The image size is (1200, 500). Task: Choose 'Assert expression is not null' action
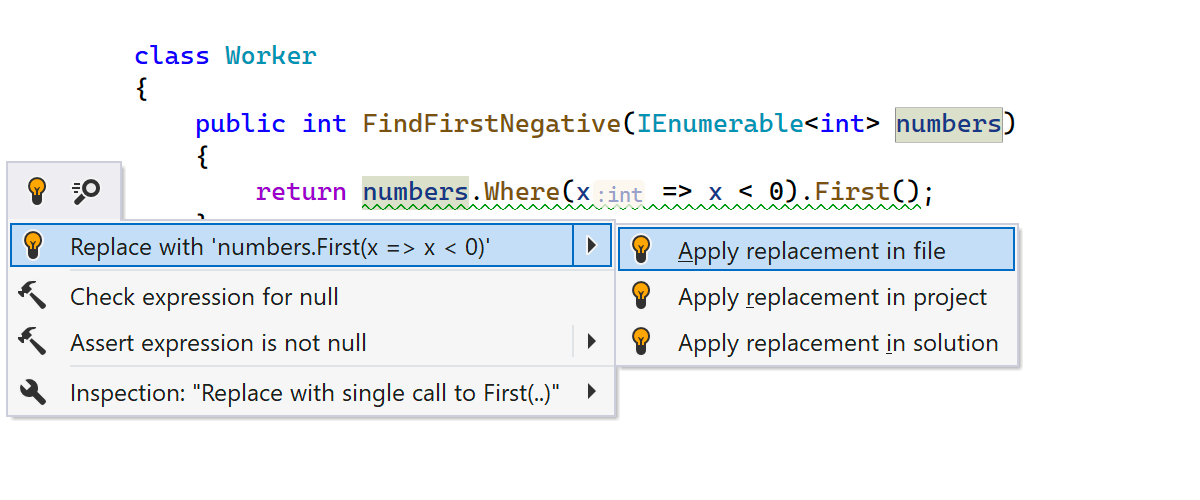point(218,343)
